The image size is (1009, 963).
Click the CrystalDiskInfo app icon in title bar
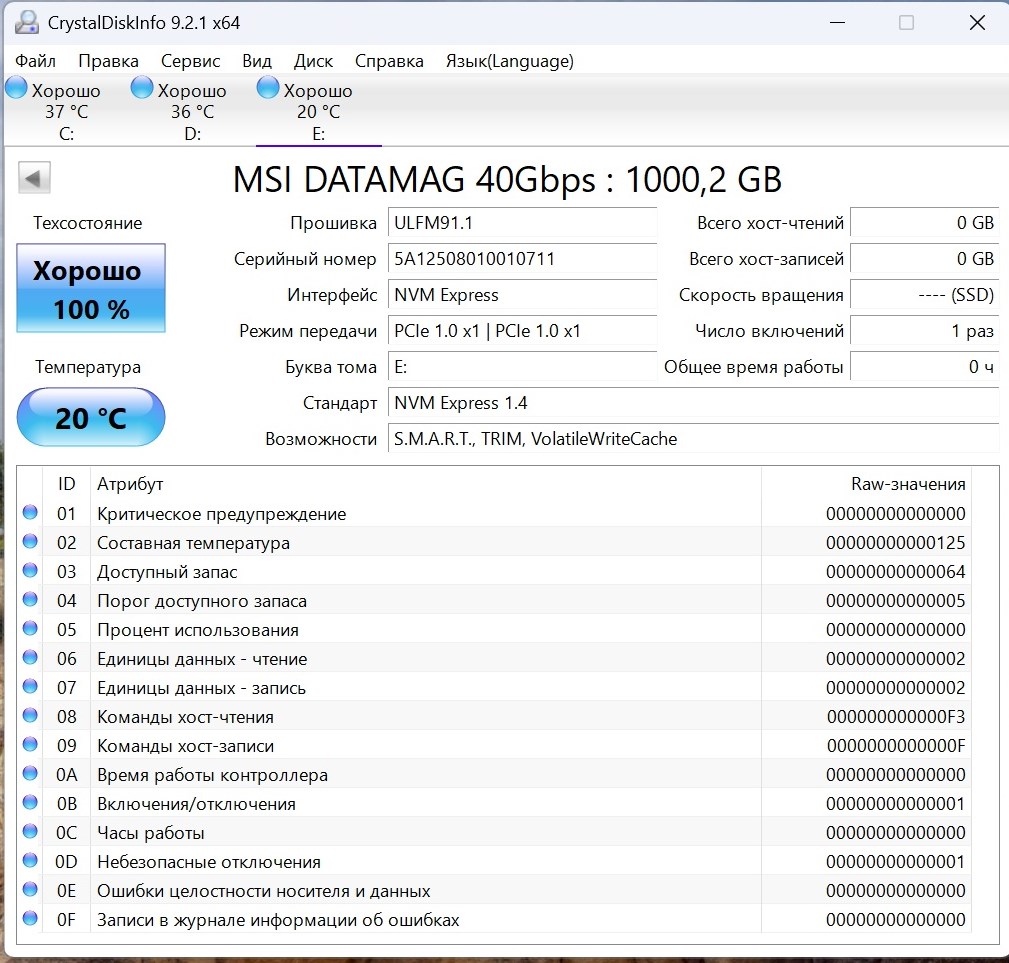[27, 22]
